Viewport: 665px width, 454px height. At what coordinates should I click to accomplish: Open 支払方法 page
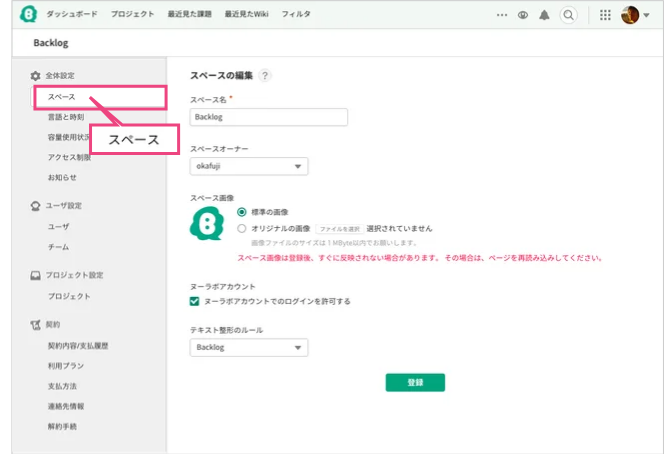(62, 386)
